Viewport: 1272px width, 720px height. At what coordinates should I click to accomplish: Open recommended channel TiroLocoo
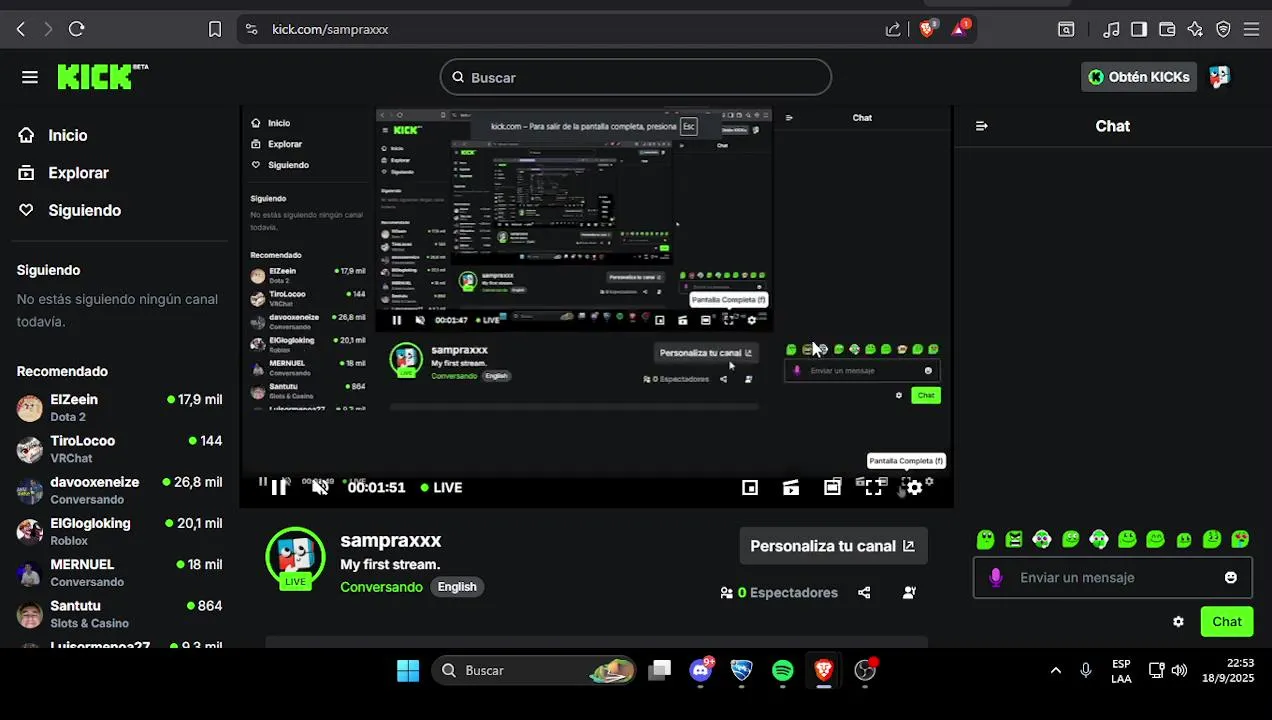click(x=119, y=449)
